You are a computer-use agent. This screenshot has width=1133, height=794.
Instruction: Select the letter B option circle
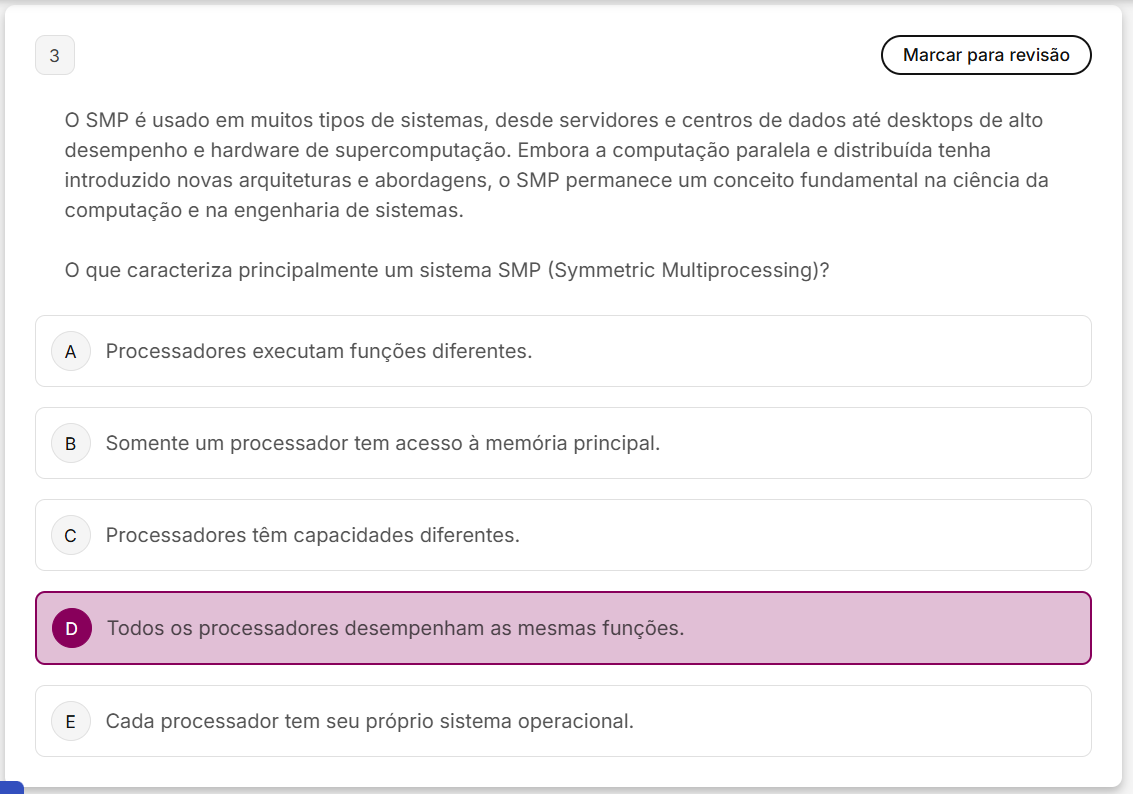[71, 443]
